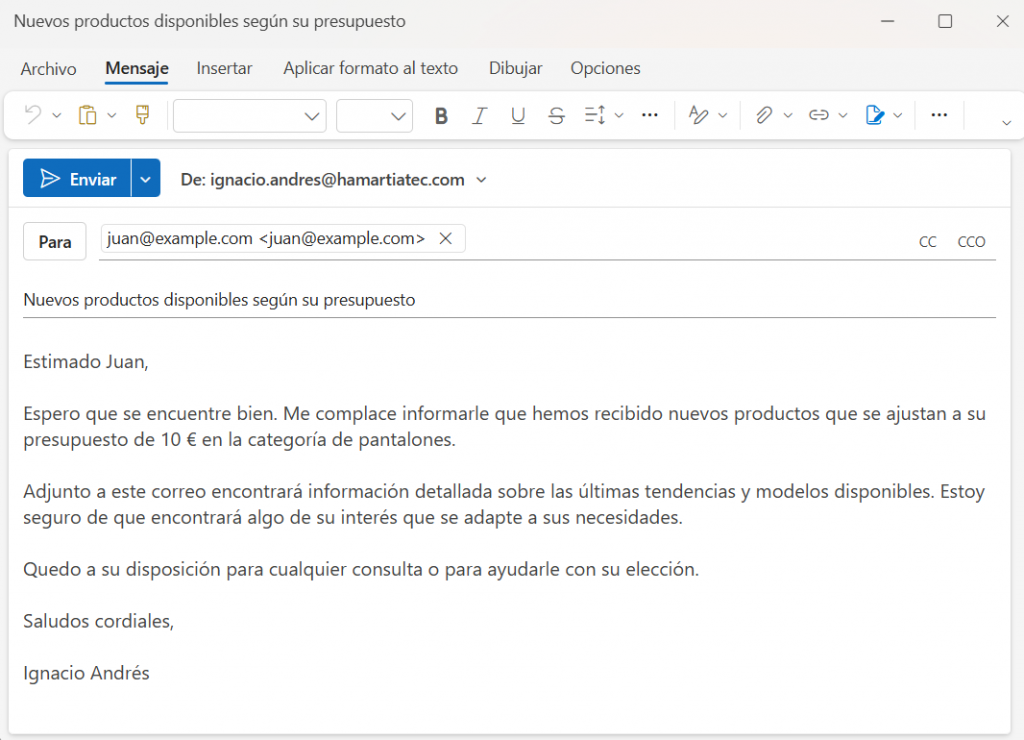Open the font name dropdown
Screen dimensions: 1024x740
pyautogui.click(x=250, y=116)
